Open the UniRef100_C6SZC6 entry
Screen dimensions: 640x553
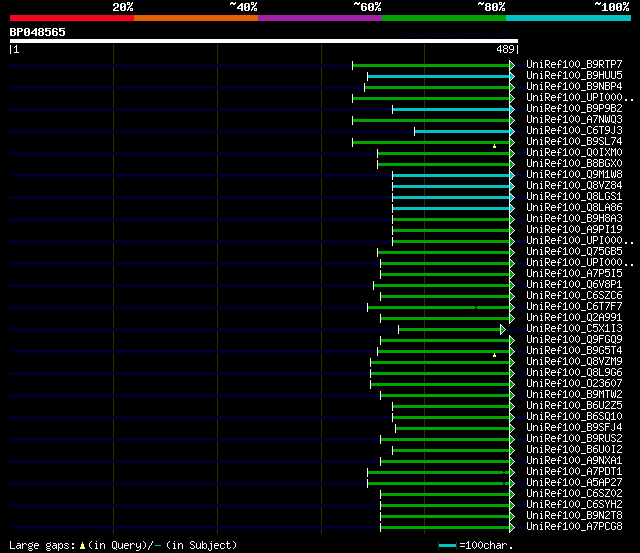574,296
